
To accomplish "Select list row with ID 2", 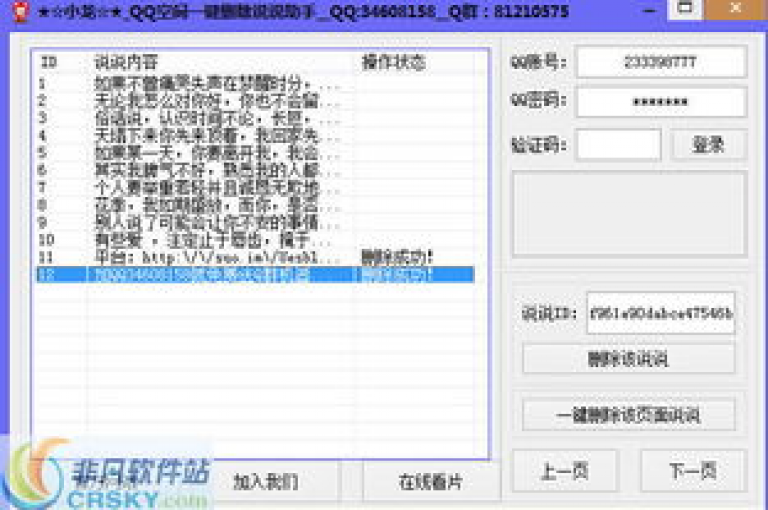I will (256, 101).
